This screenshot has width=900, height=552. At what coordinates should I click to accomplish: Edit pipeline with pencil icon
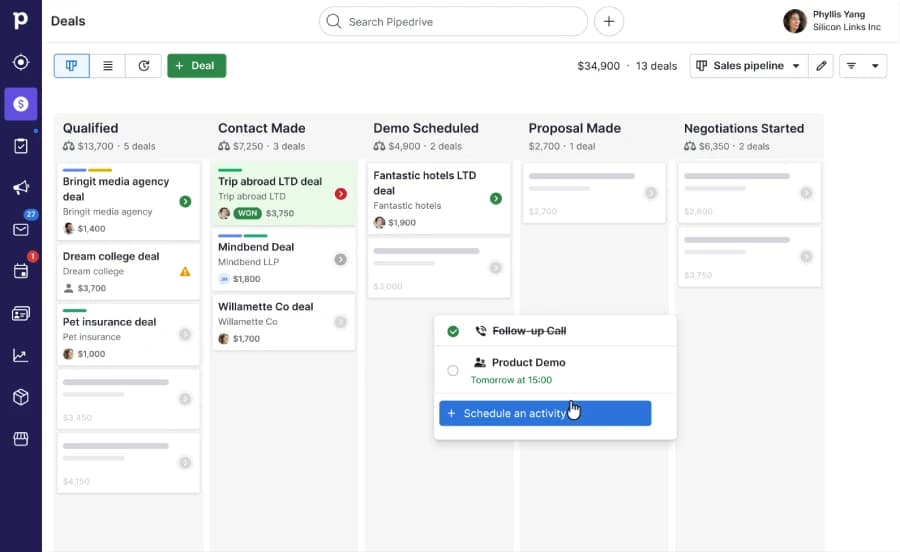tap(821, 66)
